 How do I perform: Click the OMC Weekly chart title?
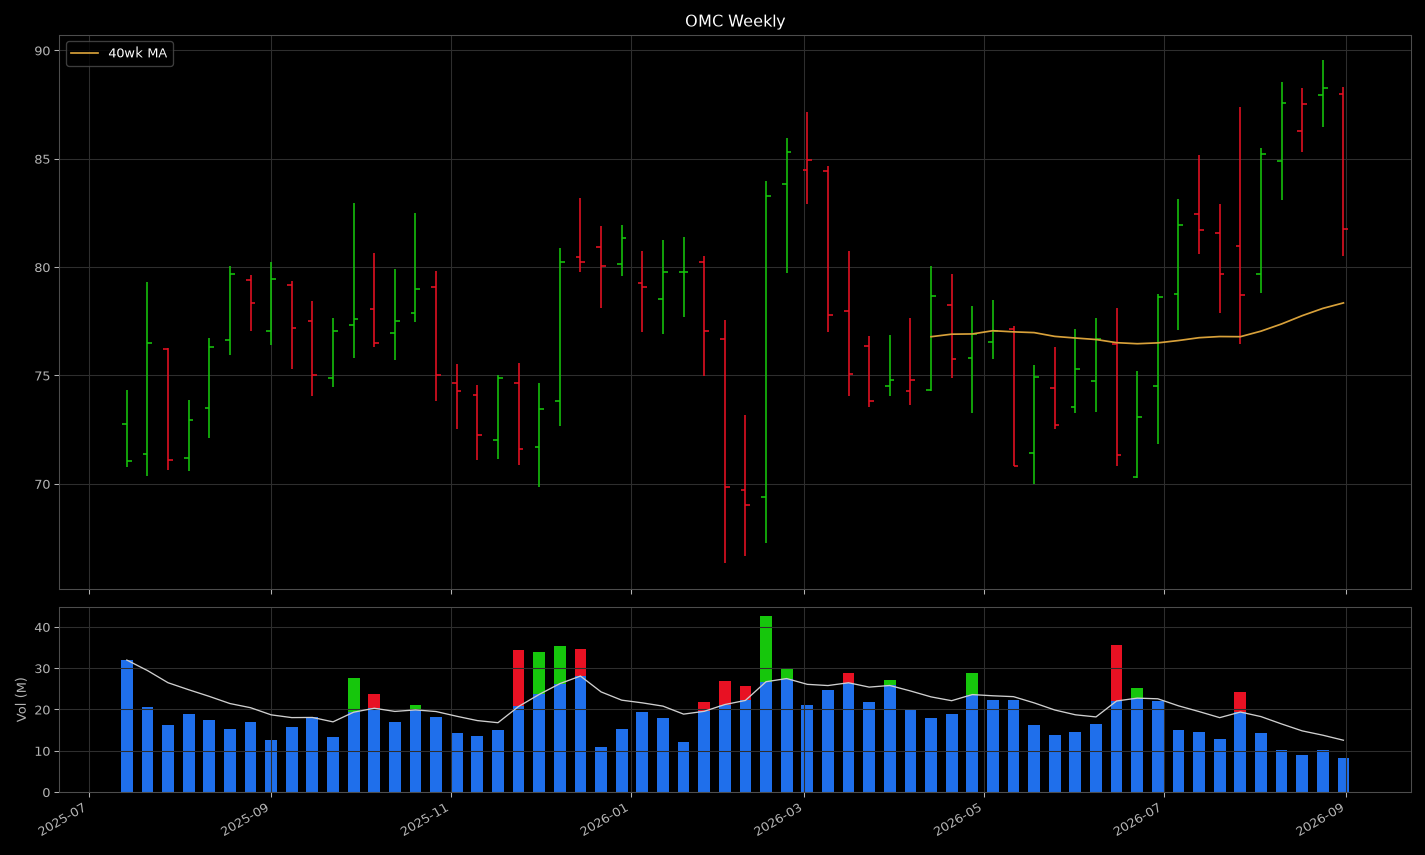click(x=735, y=21)
